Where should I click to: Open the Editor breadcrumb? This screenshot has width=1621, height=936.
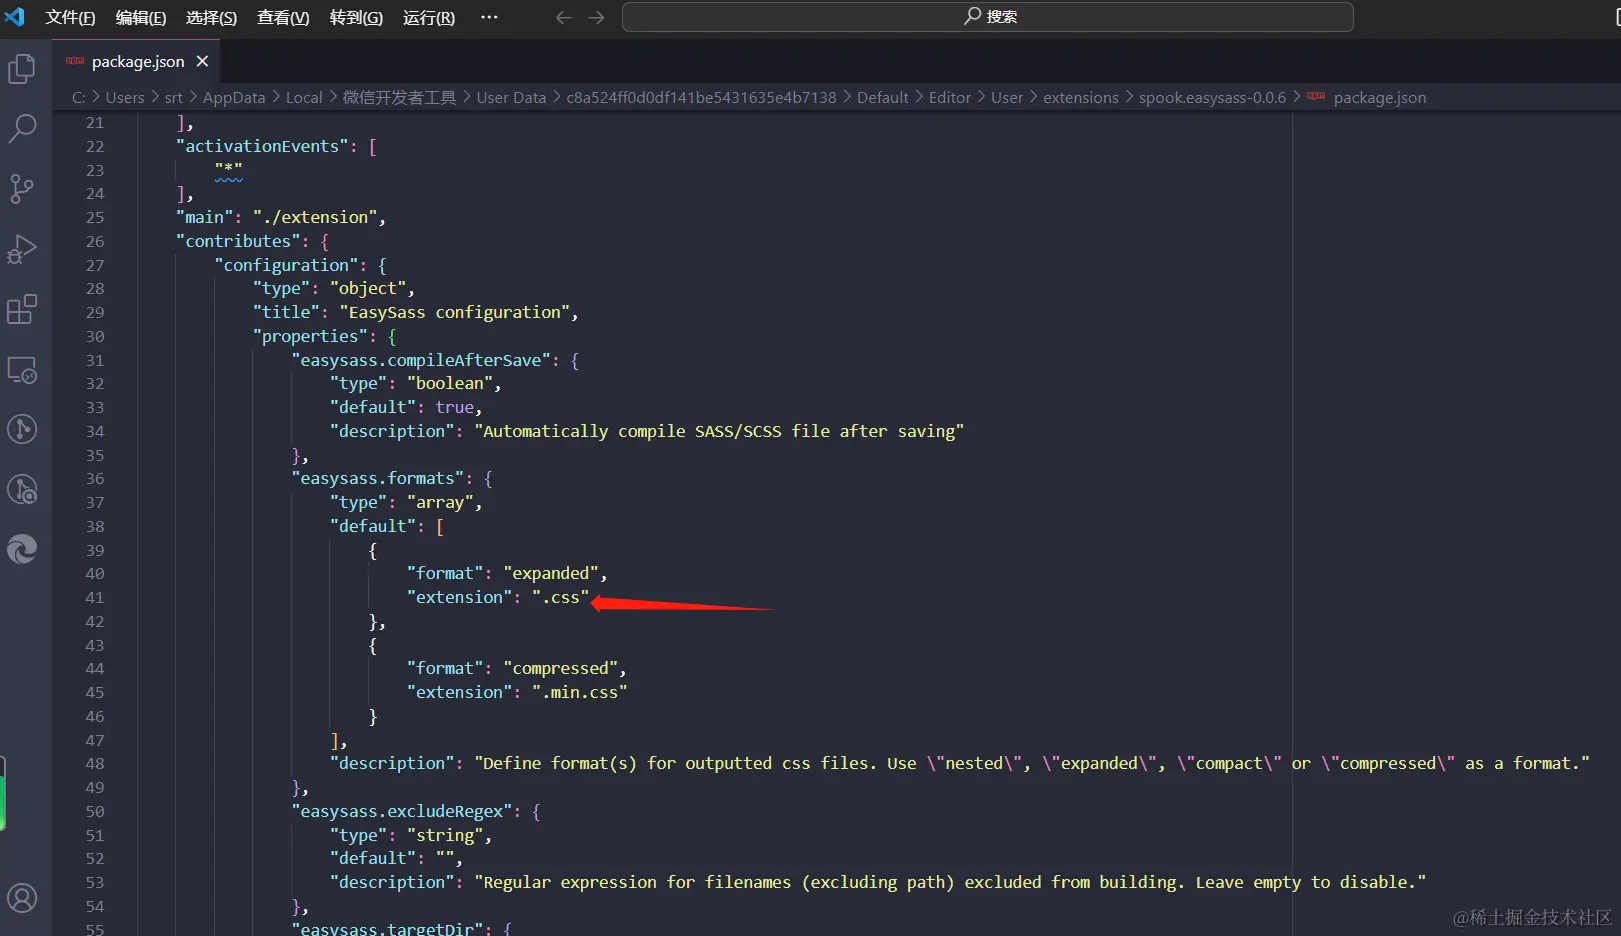coord(950,97)
